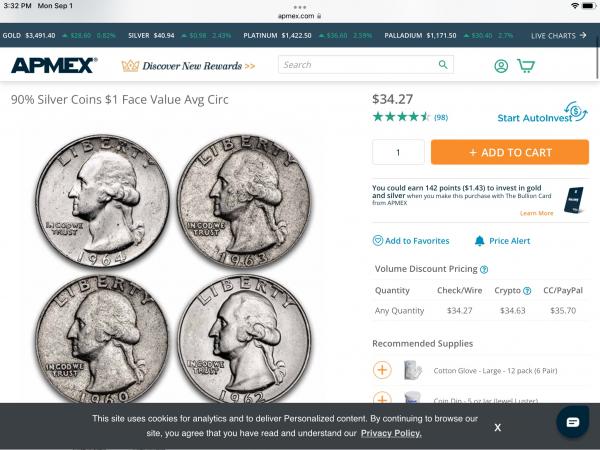Click the Add to Favorites heart icon
This screenshot has height=450, width=600.
coord(378,241)
